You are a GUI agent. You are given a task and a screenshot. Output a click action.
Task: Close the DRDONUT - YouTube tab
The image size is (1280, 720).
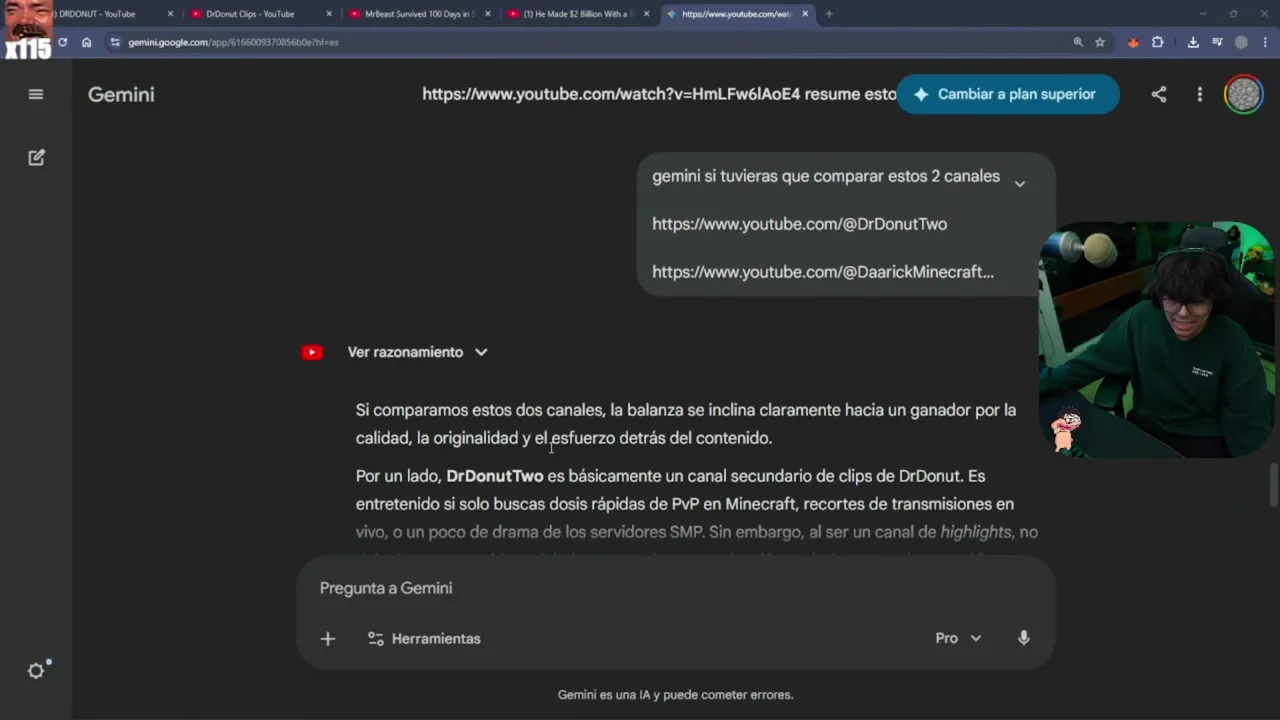click(170, 14)
